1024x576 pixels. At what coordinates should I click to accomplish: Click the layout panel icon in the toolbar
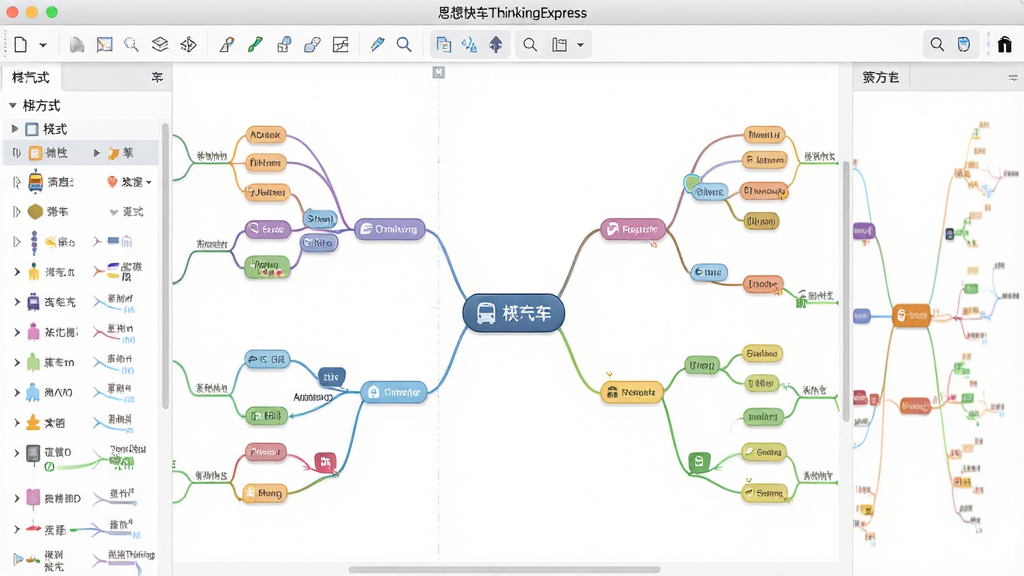point(560,44)
